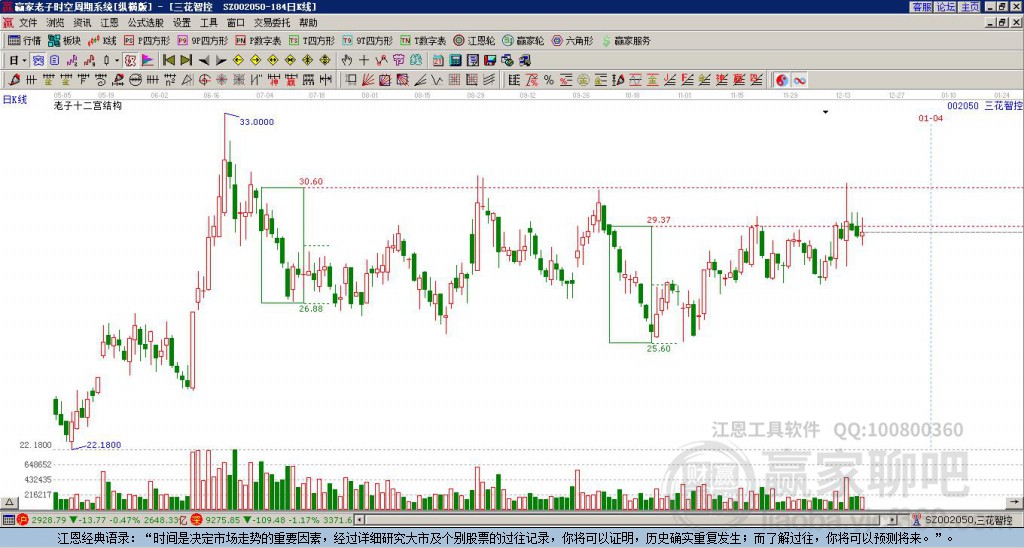Image resolution: width=1024 pixels, height=548 pixels.
Task: Click the 01-04 date marker
Action: tap(930, 118)
